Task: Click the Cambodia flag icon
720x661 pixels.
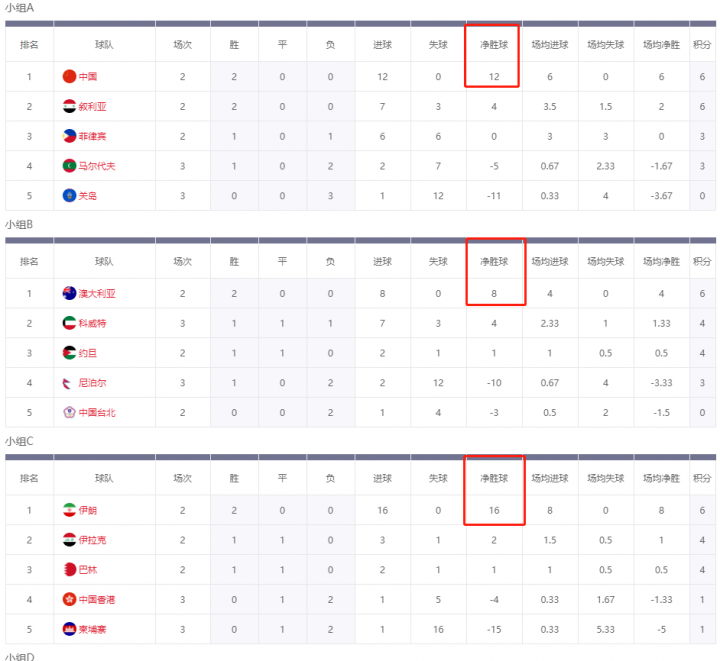Action: [69, 629]
